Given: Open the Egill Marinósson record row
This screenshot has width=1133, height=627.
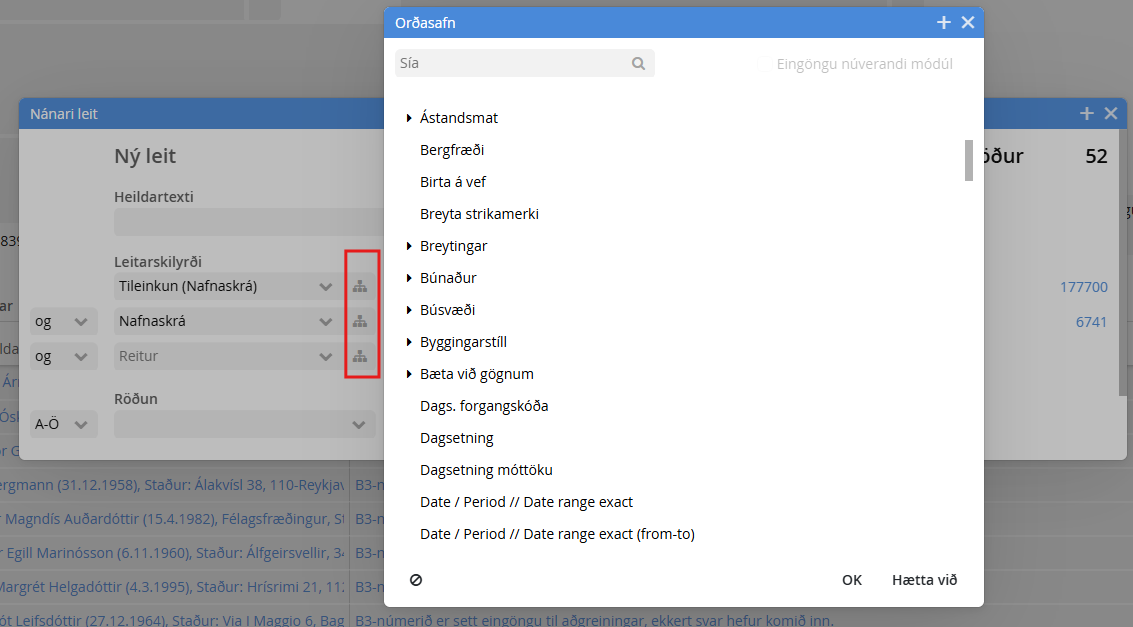Looking at the screenshot, I should [x=174, y=553].
